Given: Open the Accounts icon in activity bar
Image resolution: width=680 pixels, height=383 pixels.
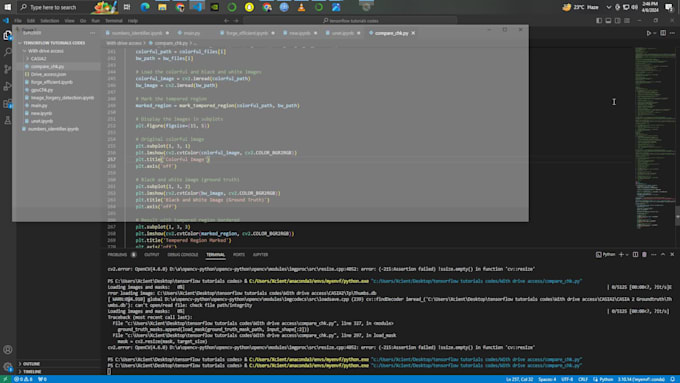Looking at the screenshot, I should pyautogui.click(x=7, y=350).
